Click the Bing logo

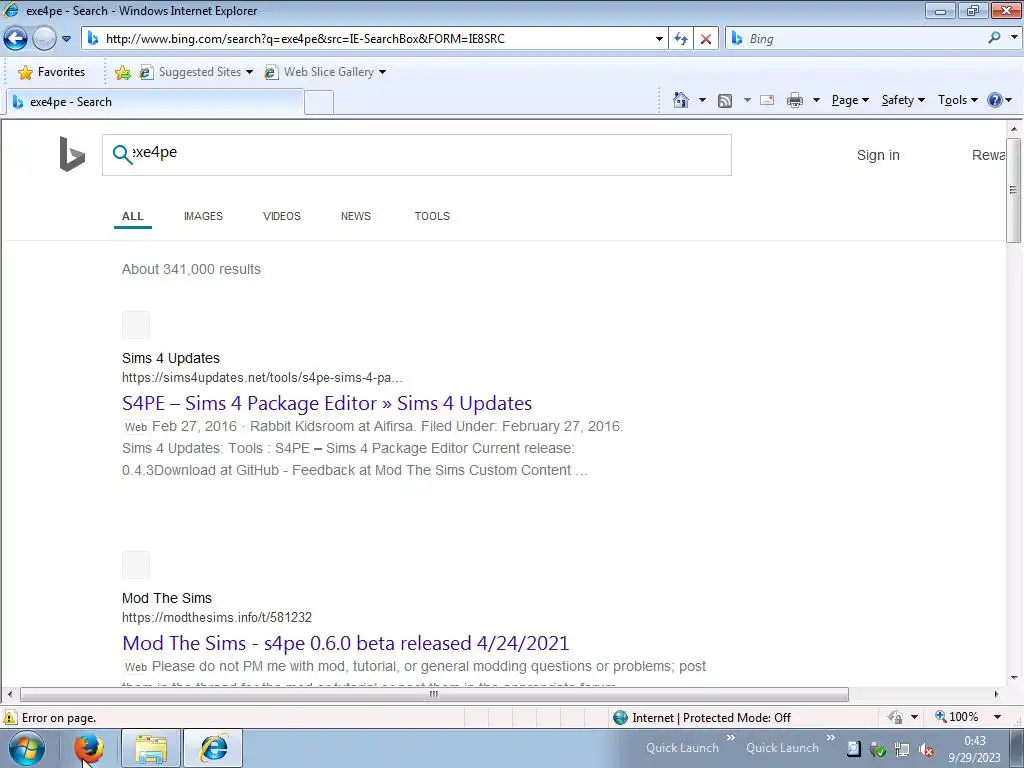(72, 154)
